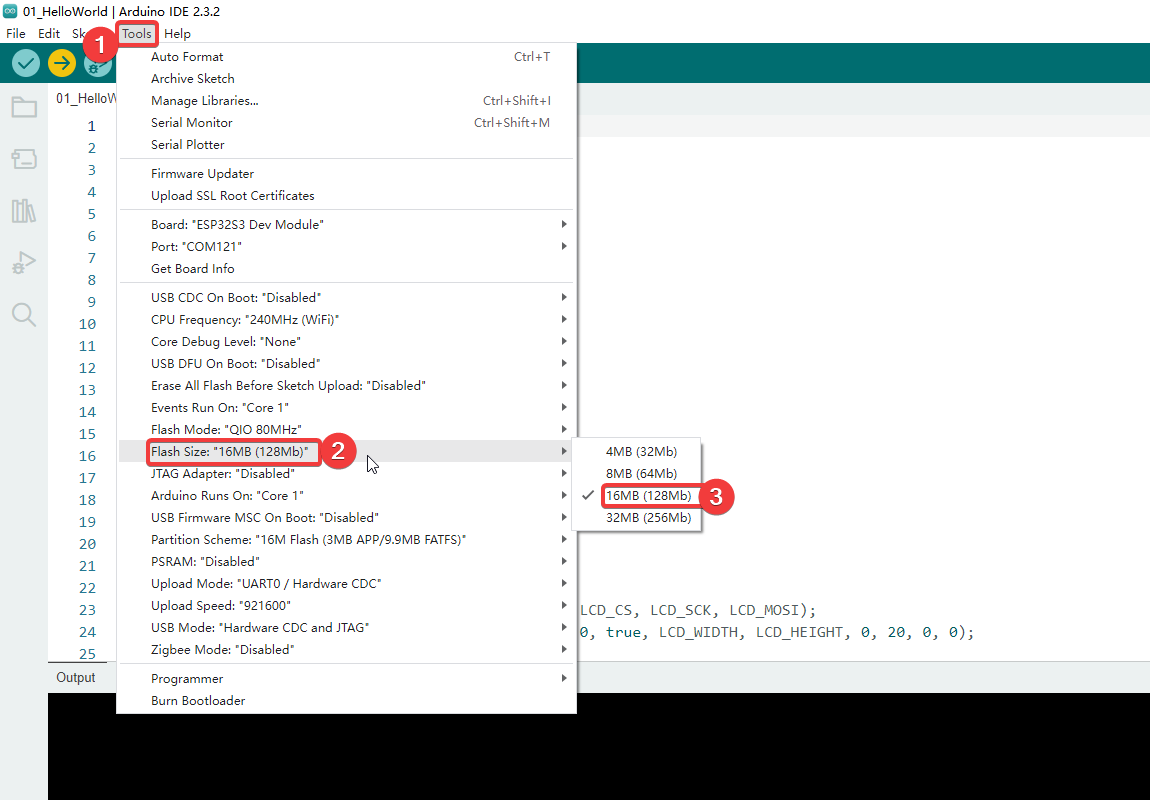Expand Port "COM121" submenu

click(346, 246)
